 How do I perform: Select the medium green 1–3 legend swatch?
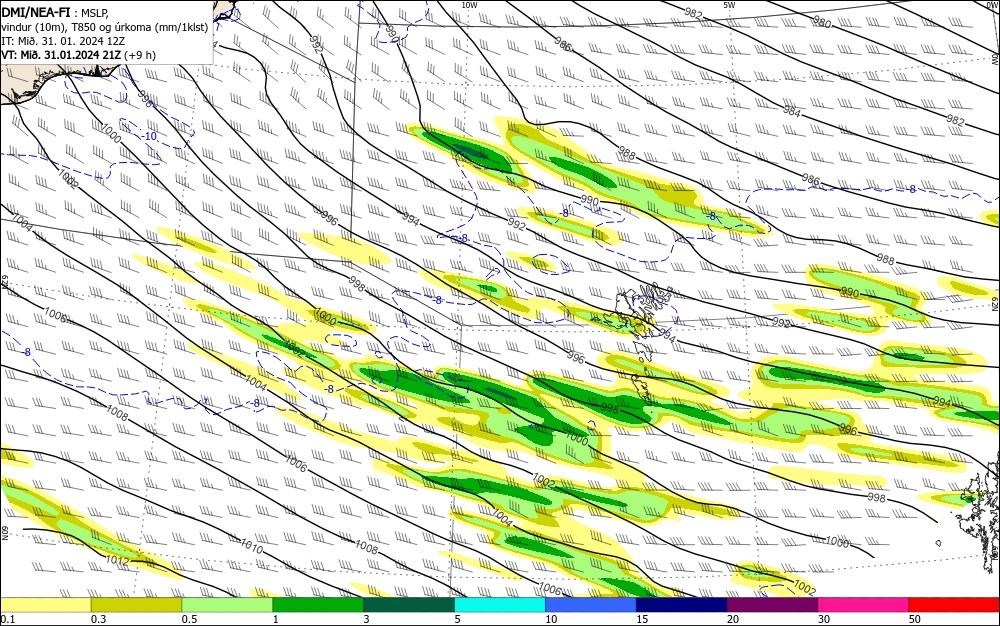(318, 604)
